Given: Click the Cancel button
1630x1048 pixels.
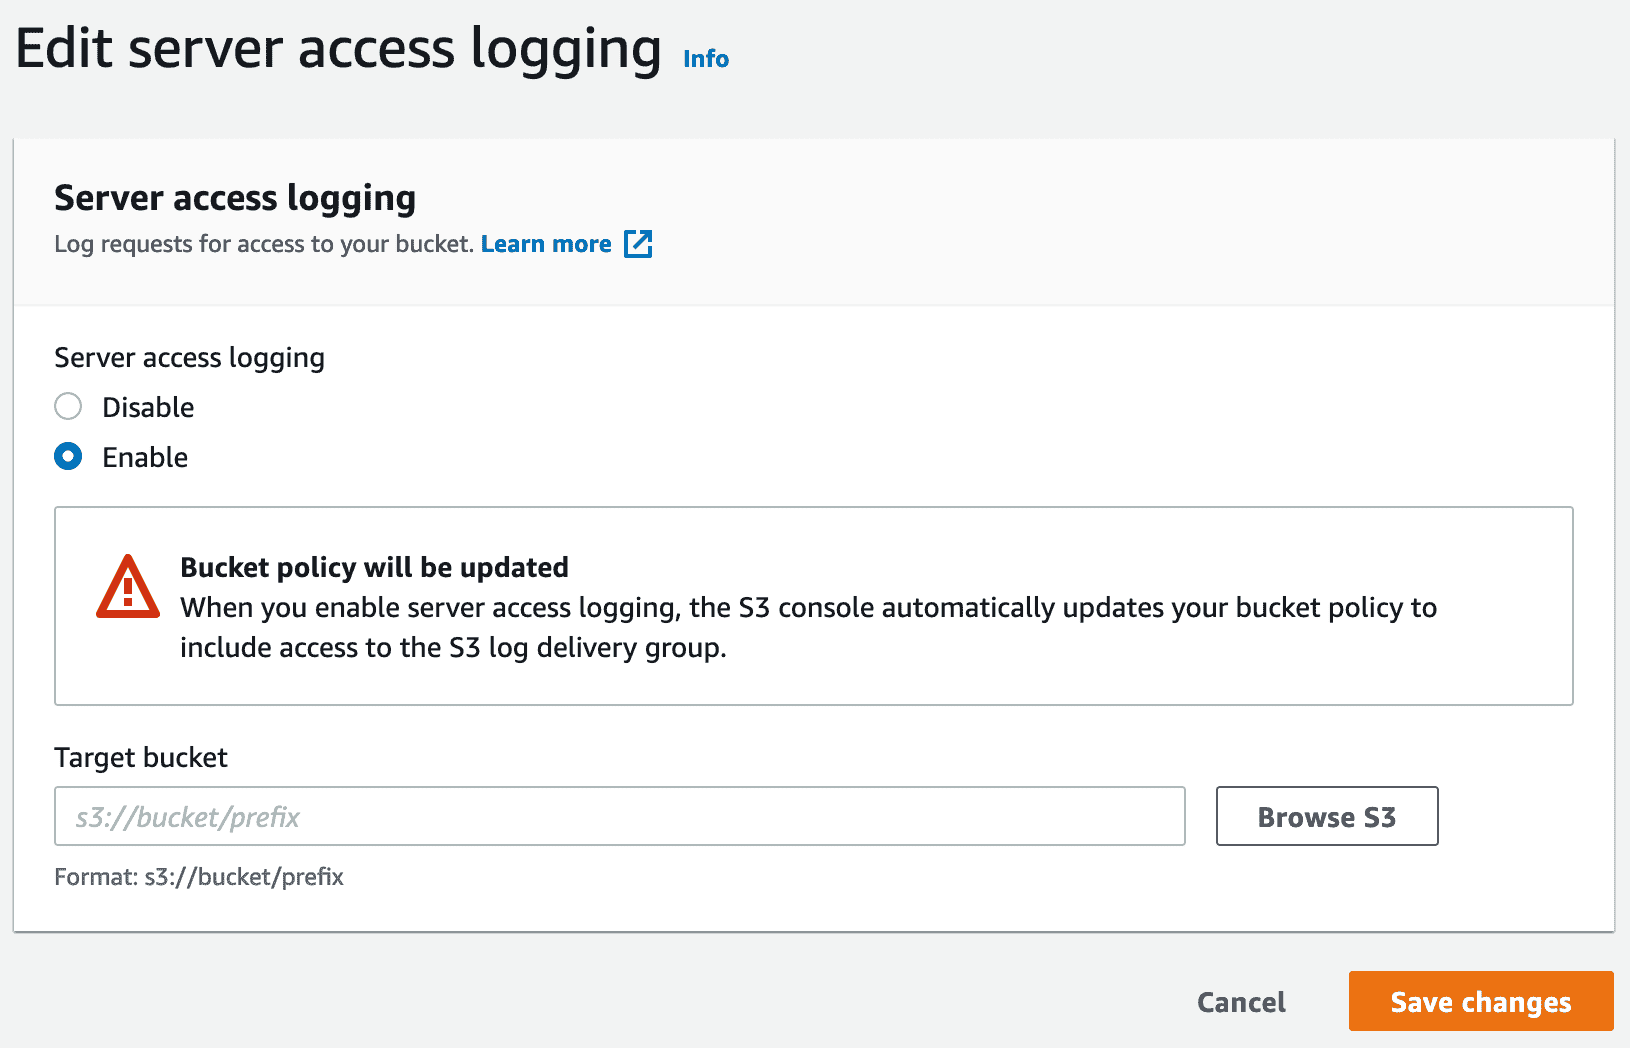Looking at the screenshot, I should coord(1241,1001).
